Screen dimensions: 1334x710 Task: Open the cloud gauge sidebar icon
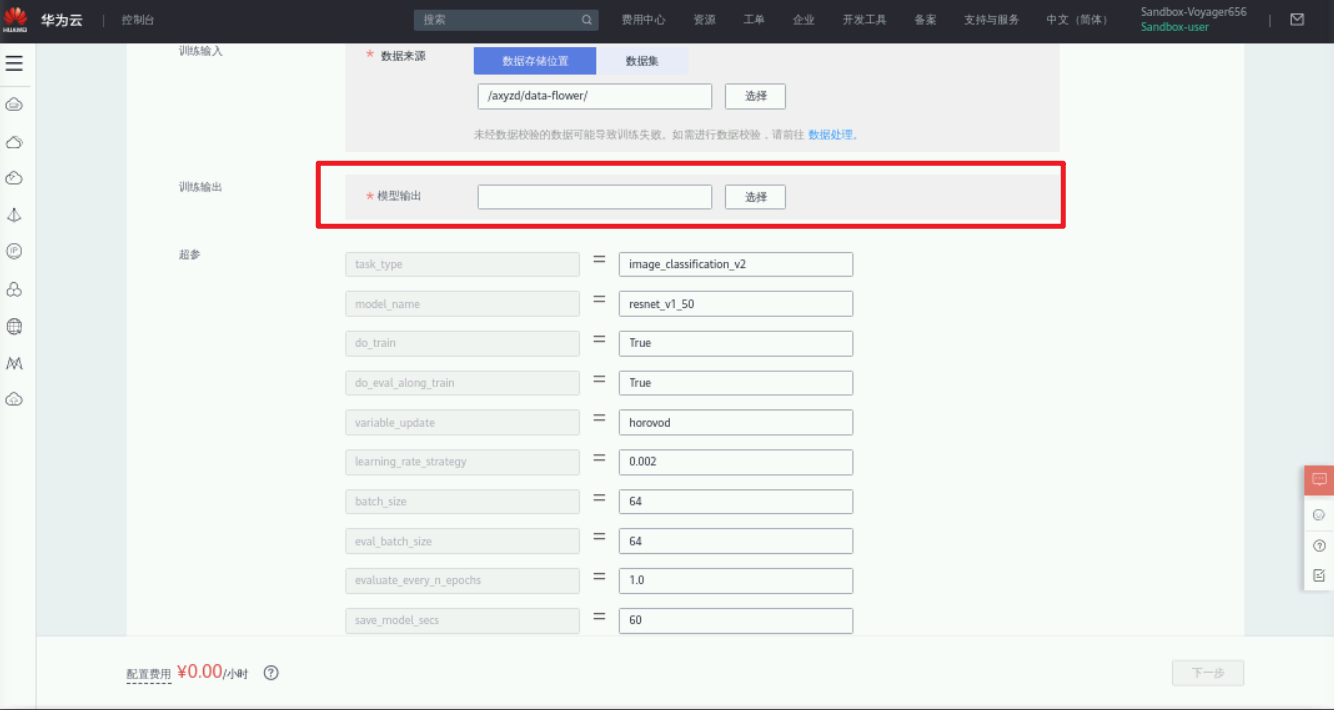click(x=14, y=178)
